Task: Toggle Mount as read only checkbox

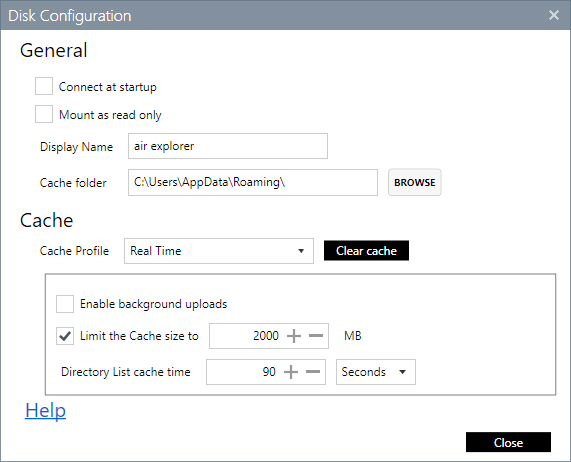Action: click(44, 114)
